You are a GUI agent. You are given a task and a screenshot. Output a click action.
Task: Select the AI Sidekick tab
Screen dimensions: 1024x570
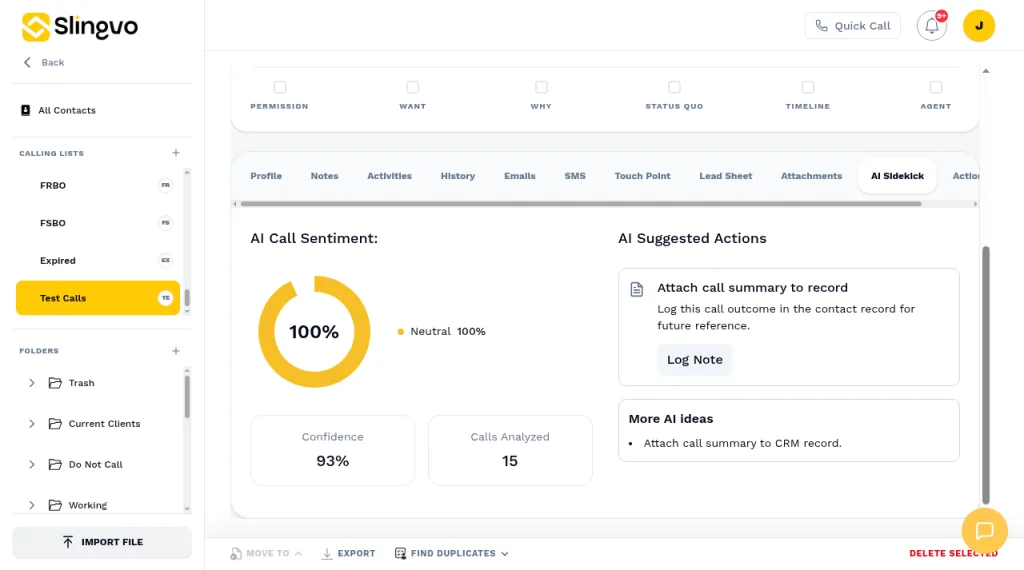[897, 176]
